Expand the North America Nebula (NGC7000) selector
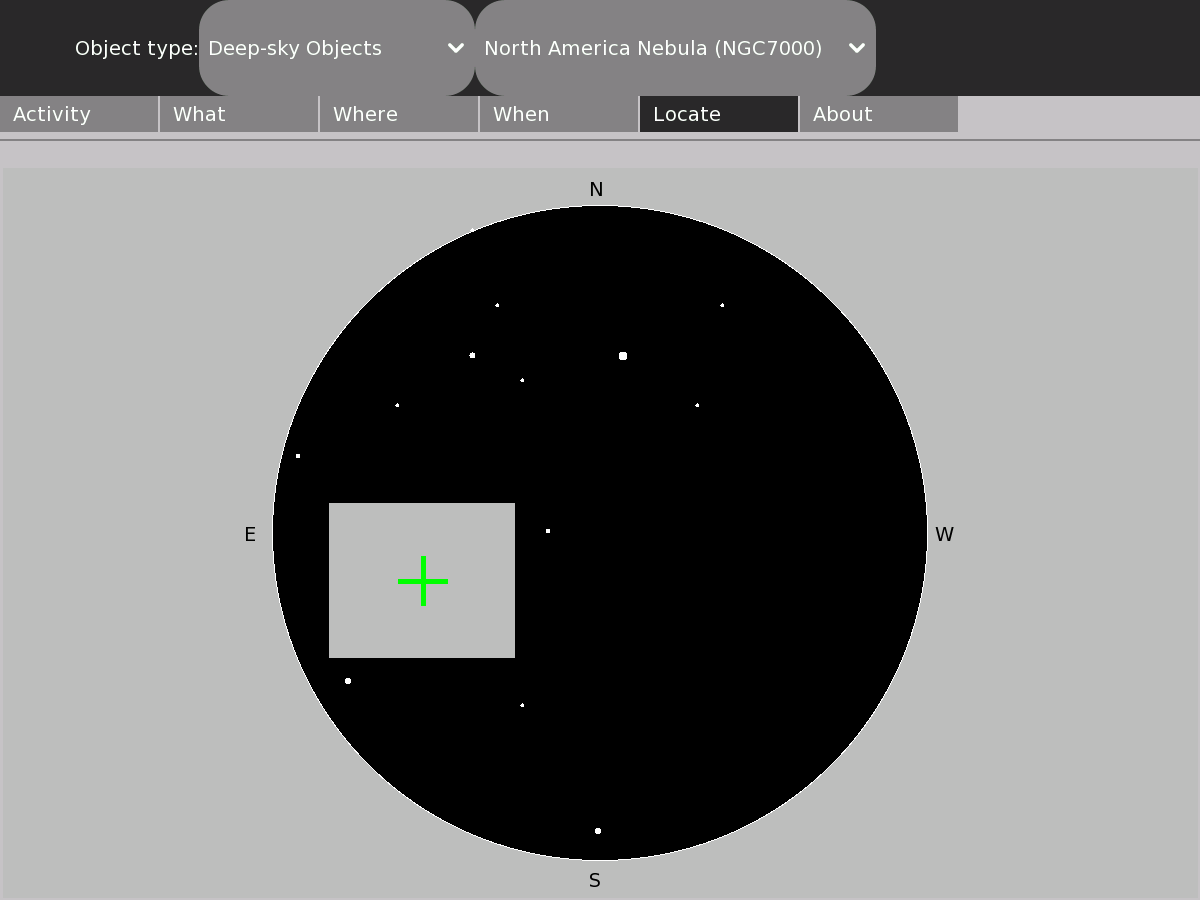This screenshot has height=900, width=1200. point(675,48)
